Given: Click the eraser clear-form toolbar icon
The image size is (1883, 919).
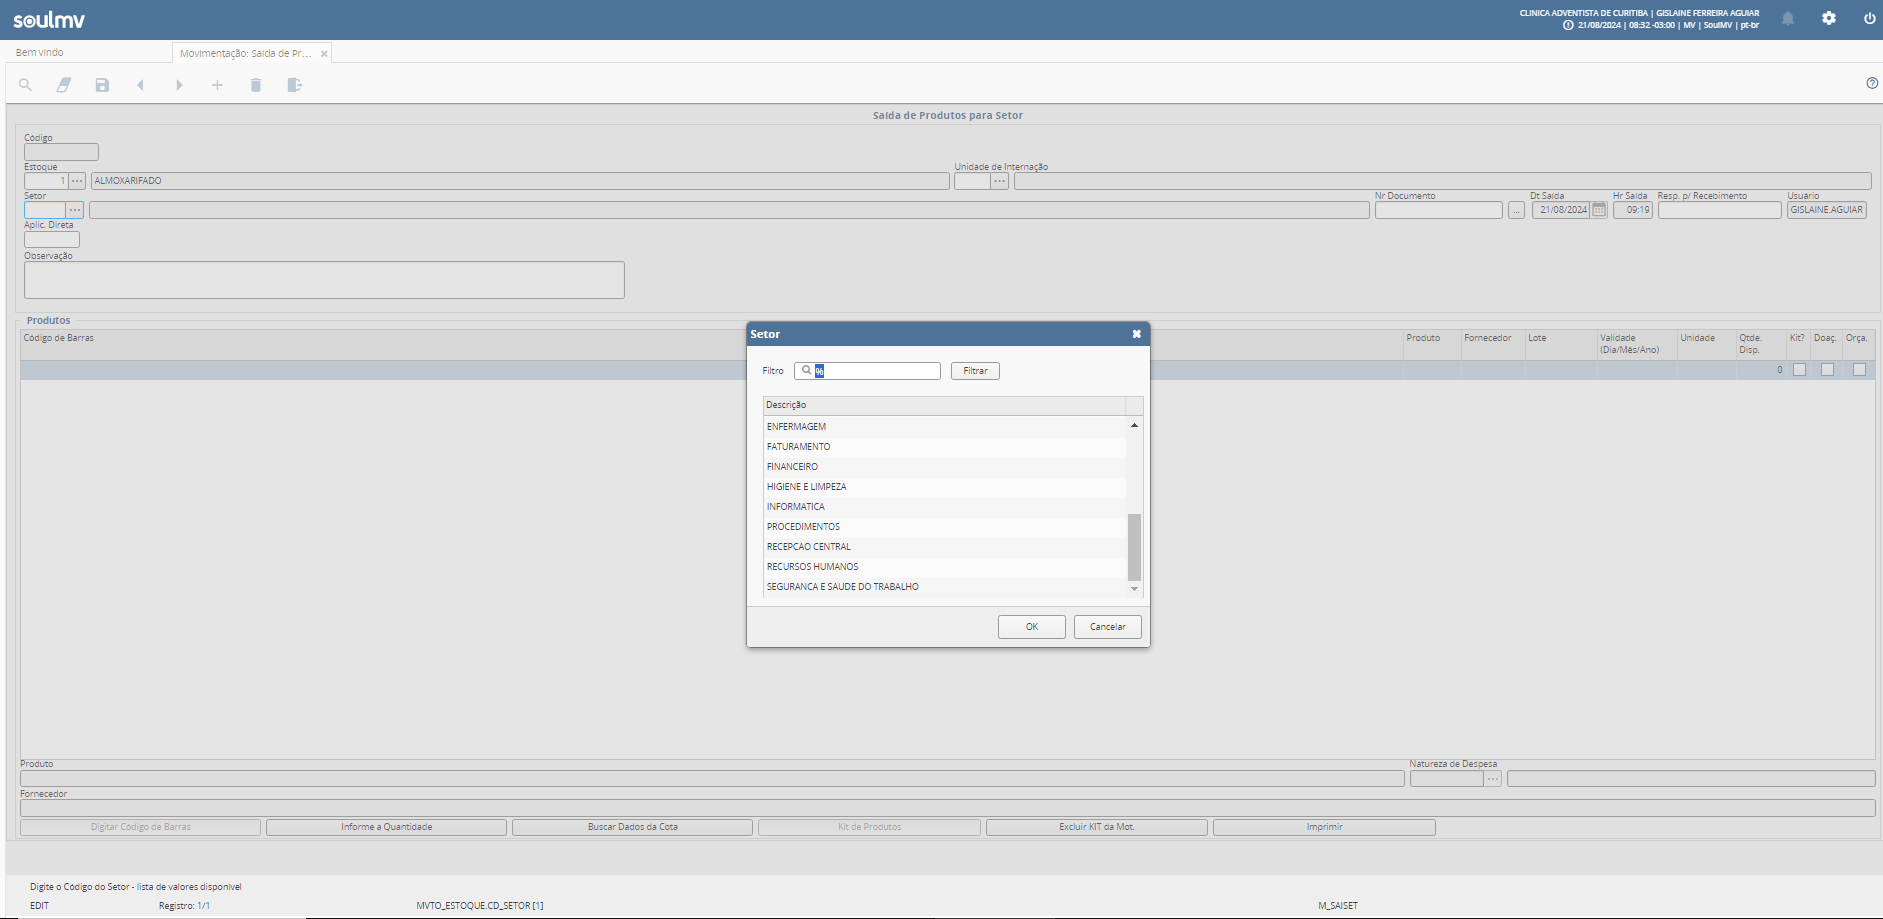Looking at the screenshot, I should click(x=64, y=85).
